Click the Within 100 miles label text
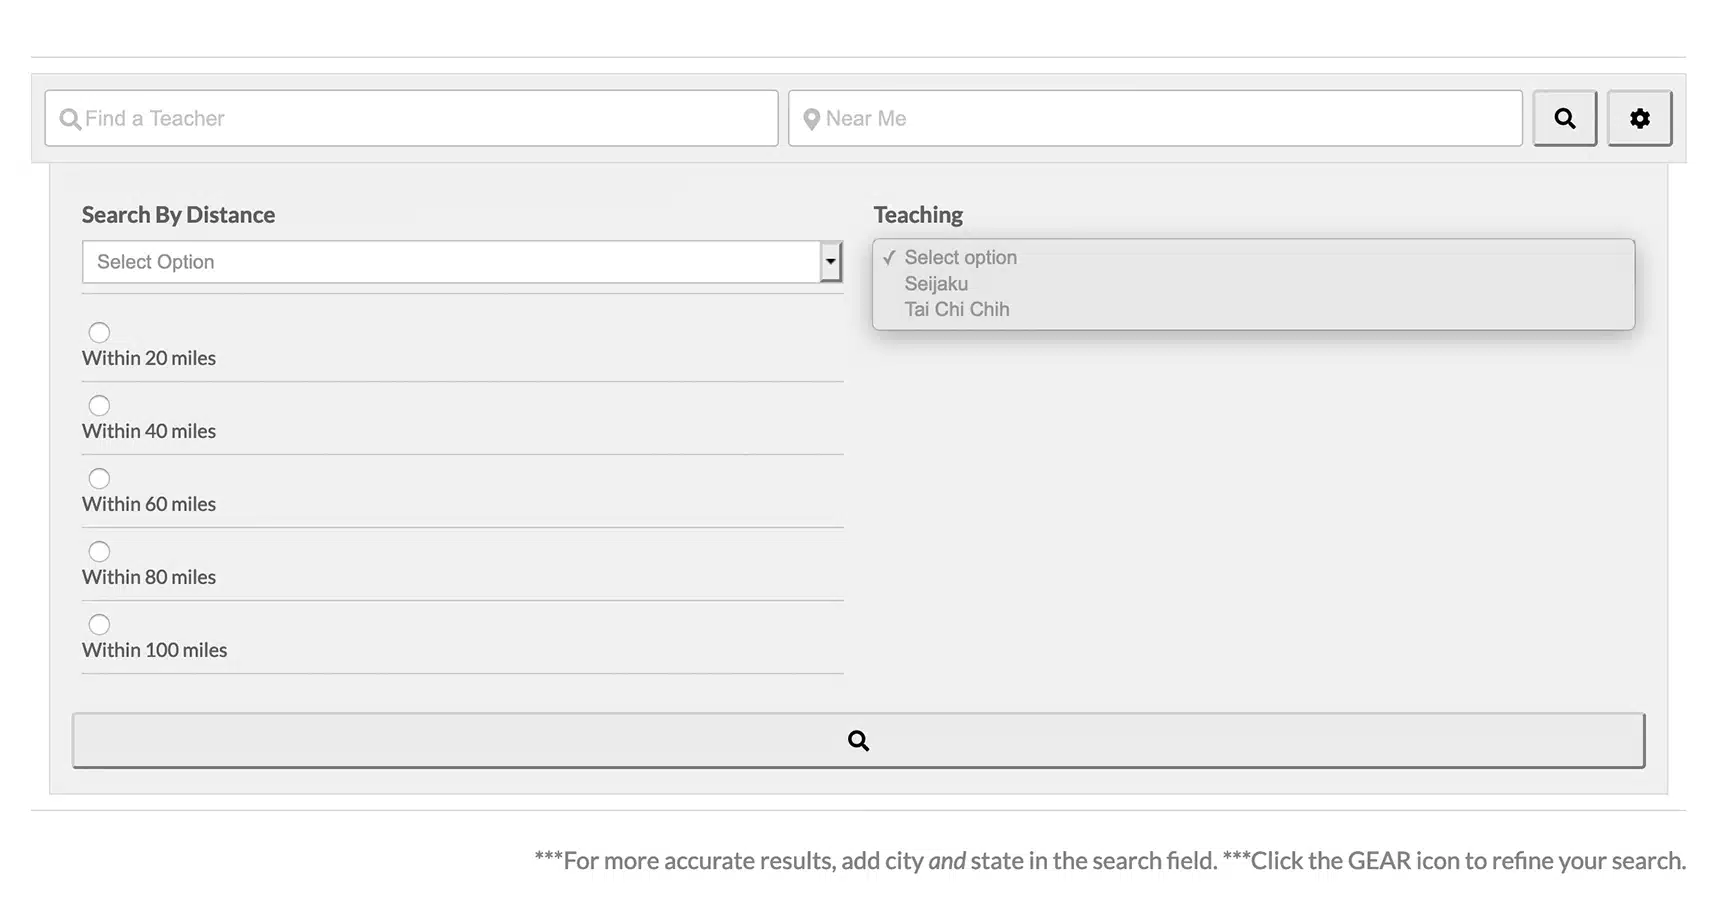Image resolution: width=1728 pixels, height=900 pixels. click(155, 650)
